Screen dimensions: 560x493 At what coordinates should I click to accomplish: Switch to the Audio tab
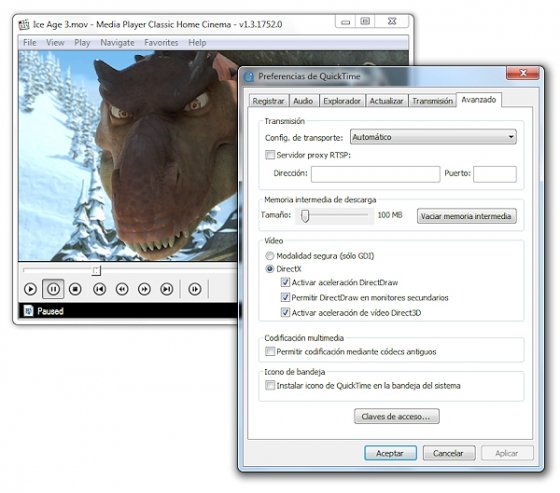[x=303, y=101]
